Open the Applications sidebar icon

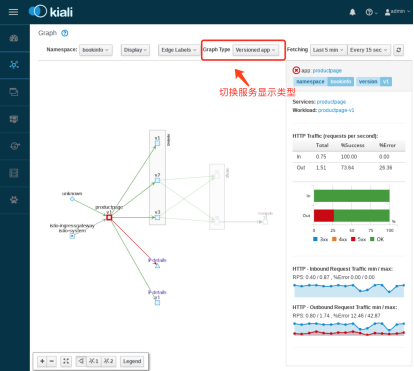tap(14, 92)
